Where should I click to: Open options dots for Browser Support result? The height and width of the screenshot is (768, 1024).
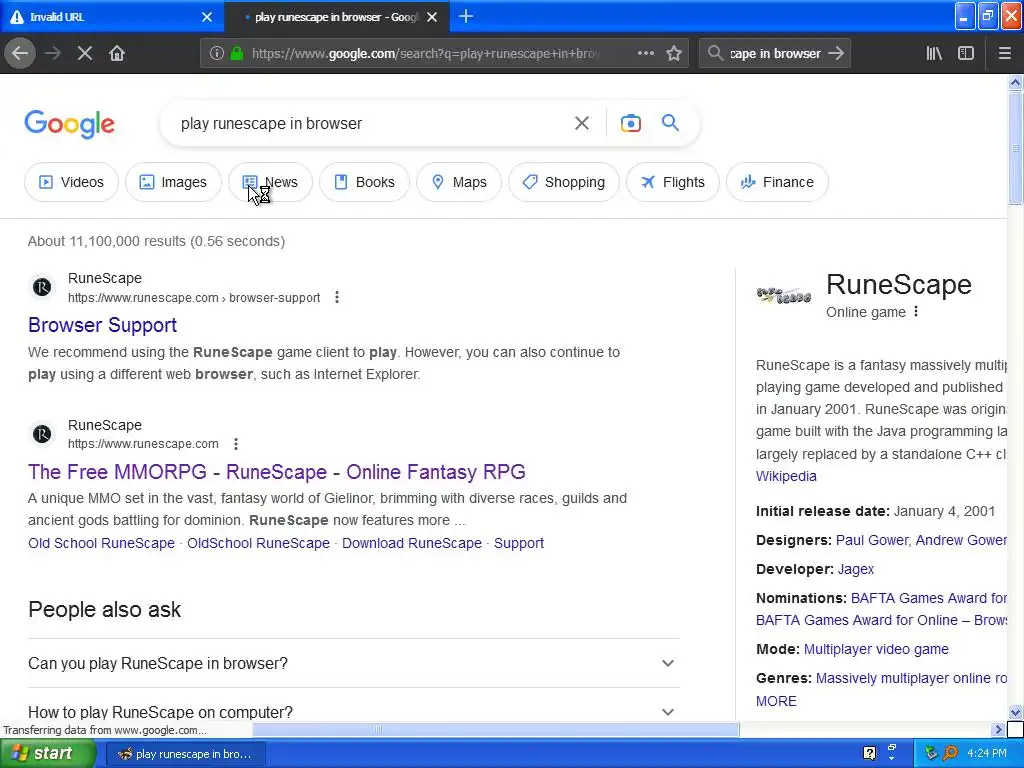click(x=337, y=298)
